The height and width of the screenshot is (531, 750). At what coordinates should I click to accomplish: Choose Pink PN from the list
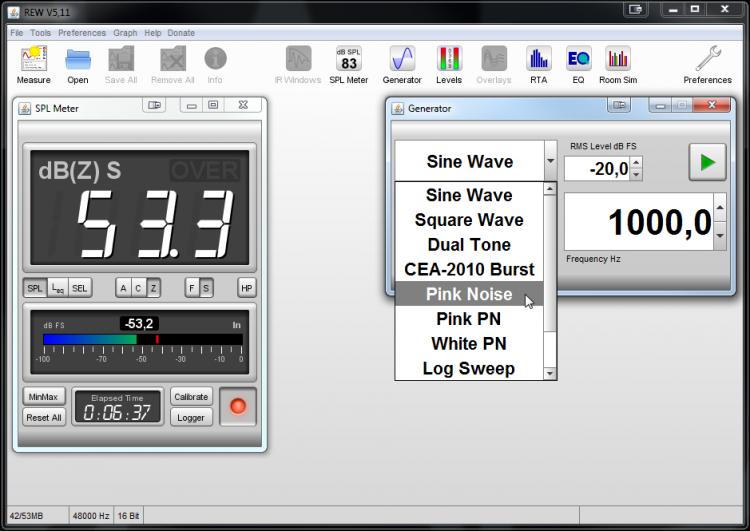click(x=469, y=319)
